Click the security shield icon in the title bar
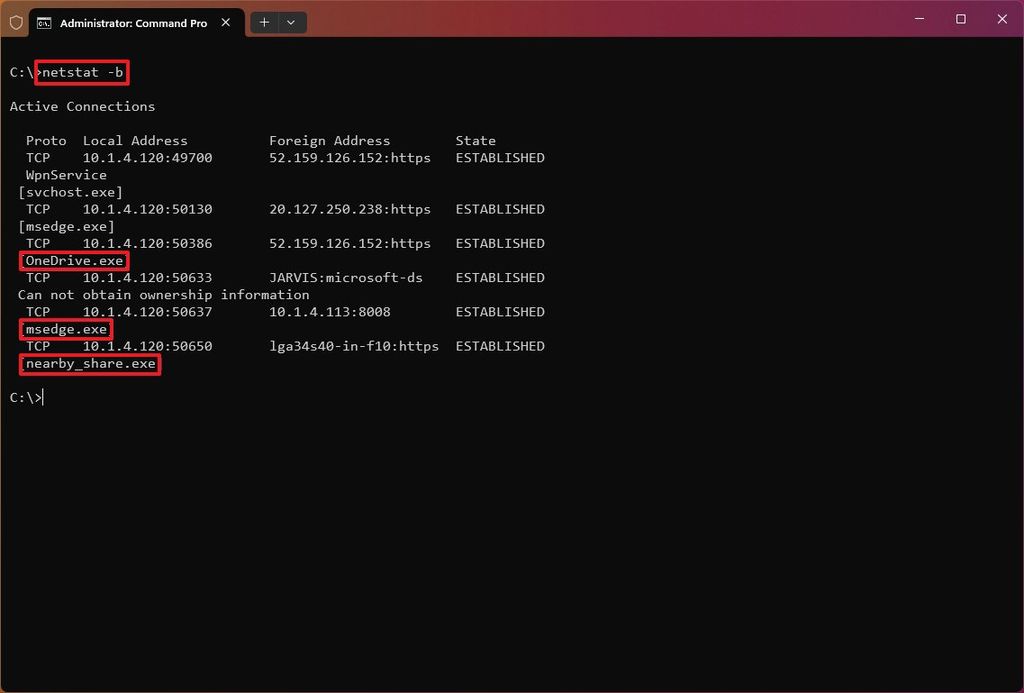The image size is (1024, 693). point(16,21)
